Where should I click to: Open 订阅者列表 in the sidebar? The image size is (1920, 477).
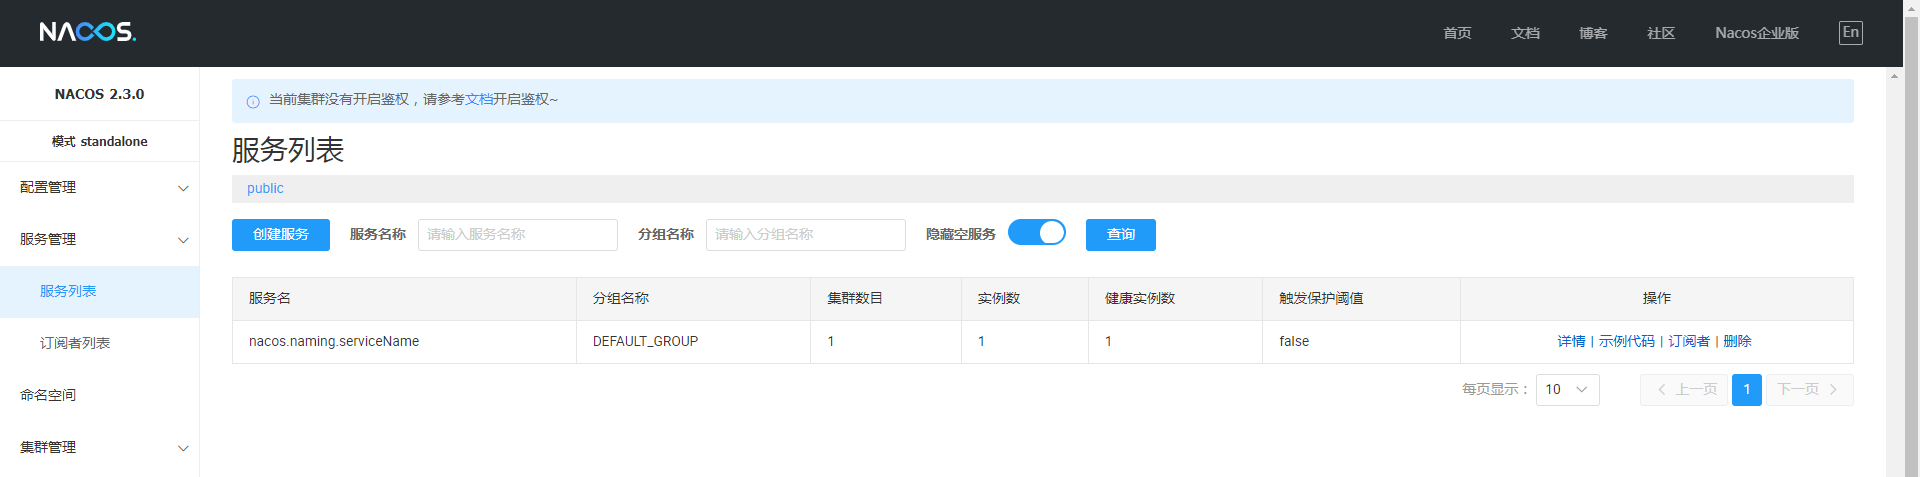75,343
